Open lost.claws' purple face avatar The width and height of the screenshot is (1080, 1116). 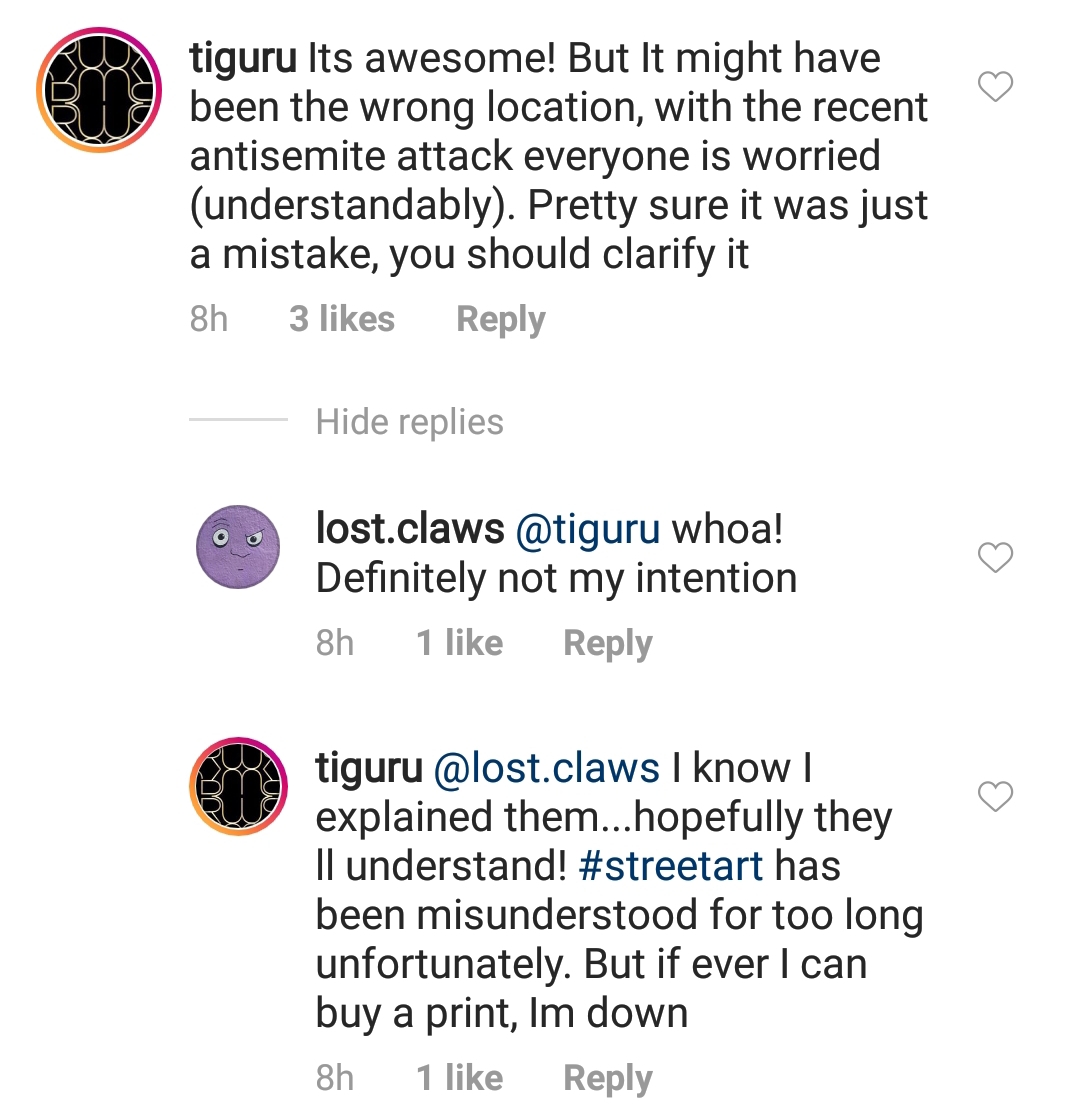[x=239, y=547]
